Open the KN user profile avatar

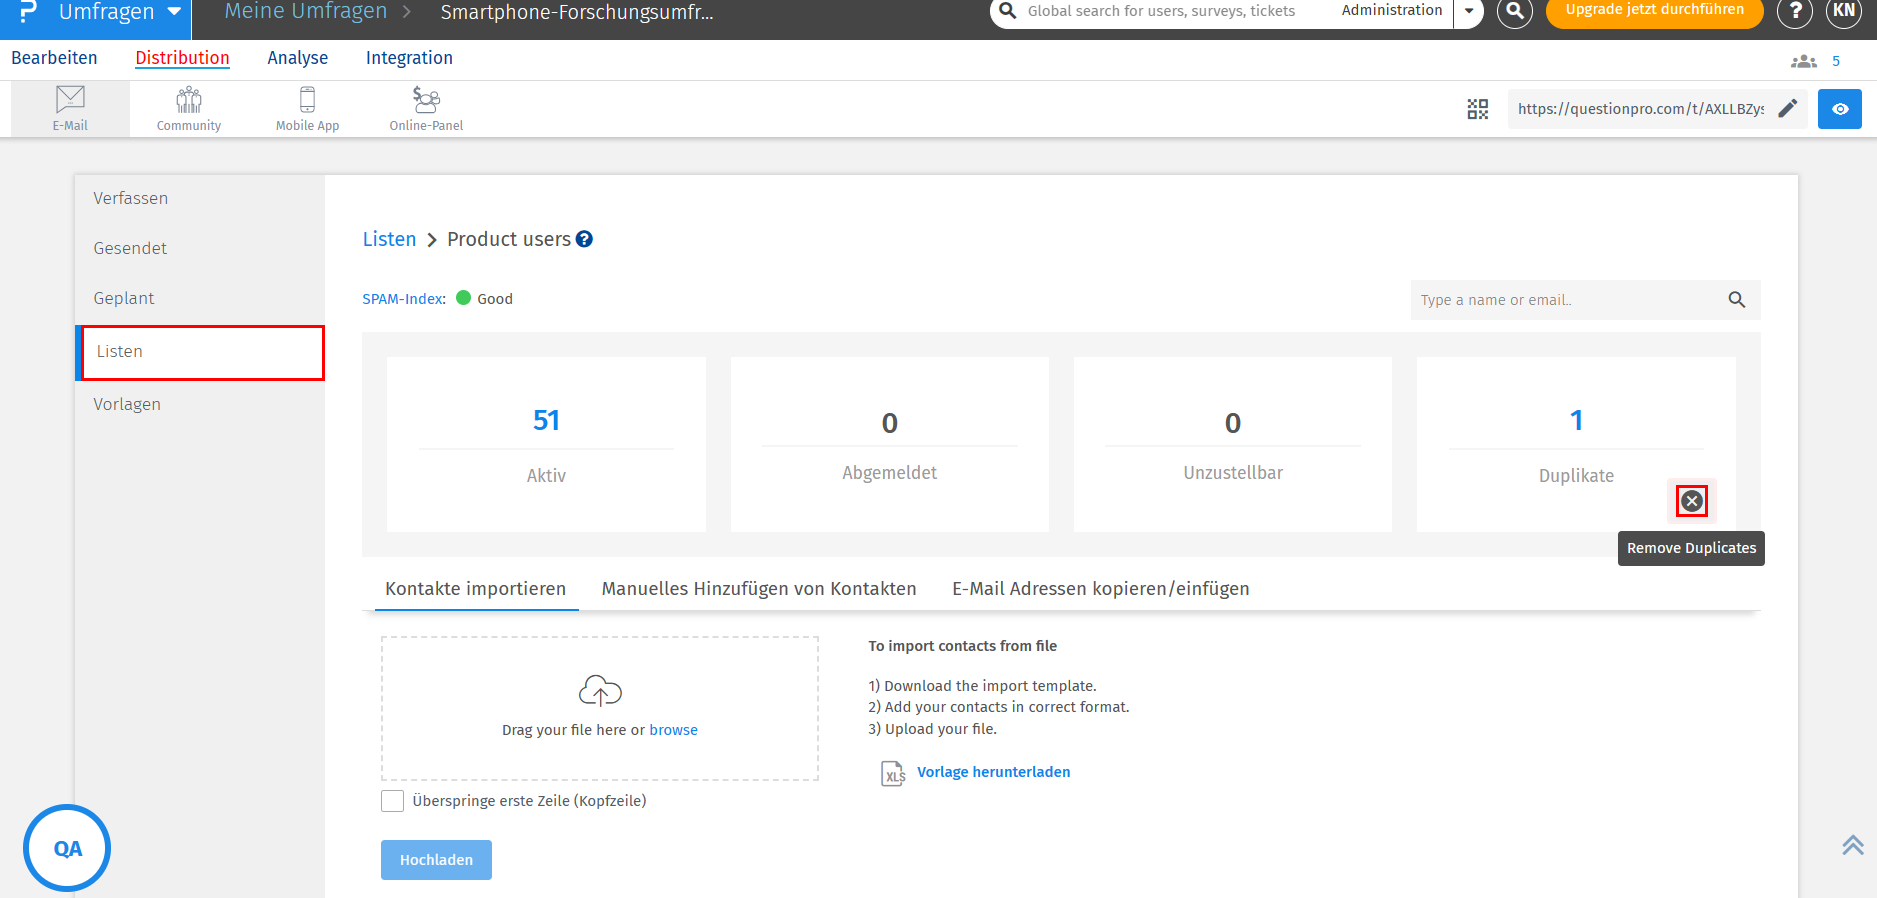[x=1844, y=11]
